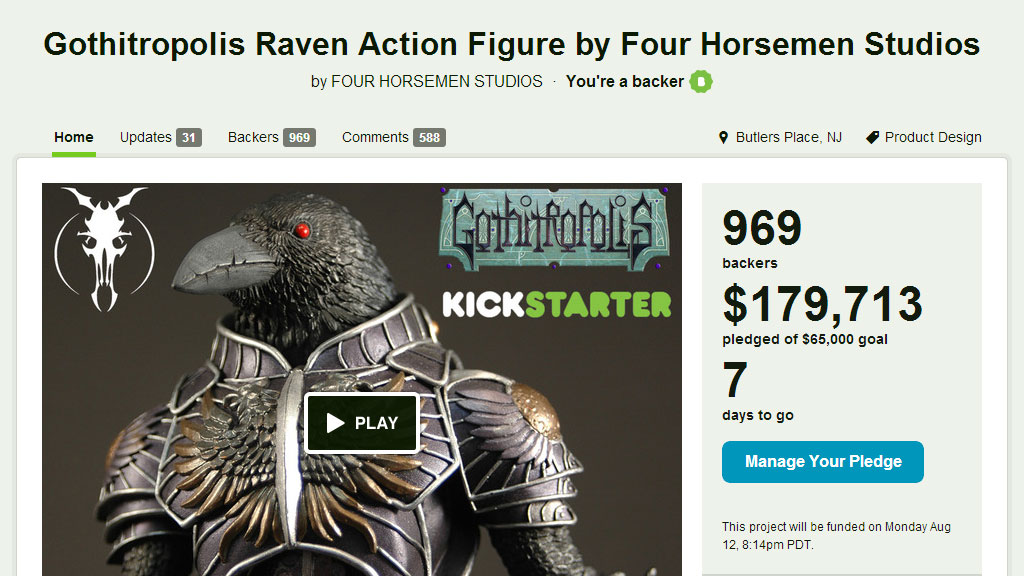This screenshot has height=576, width=1024.
Task: Click the white skull logo on video
Action: point(104,249)
